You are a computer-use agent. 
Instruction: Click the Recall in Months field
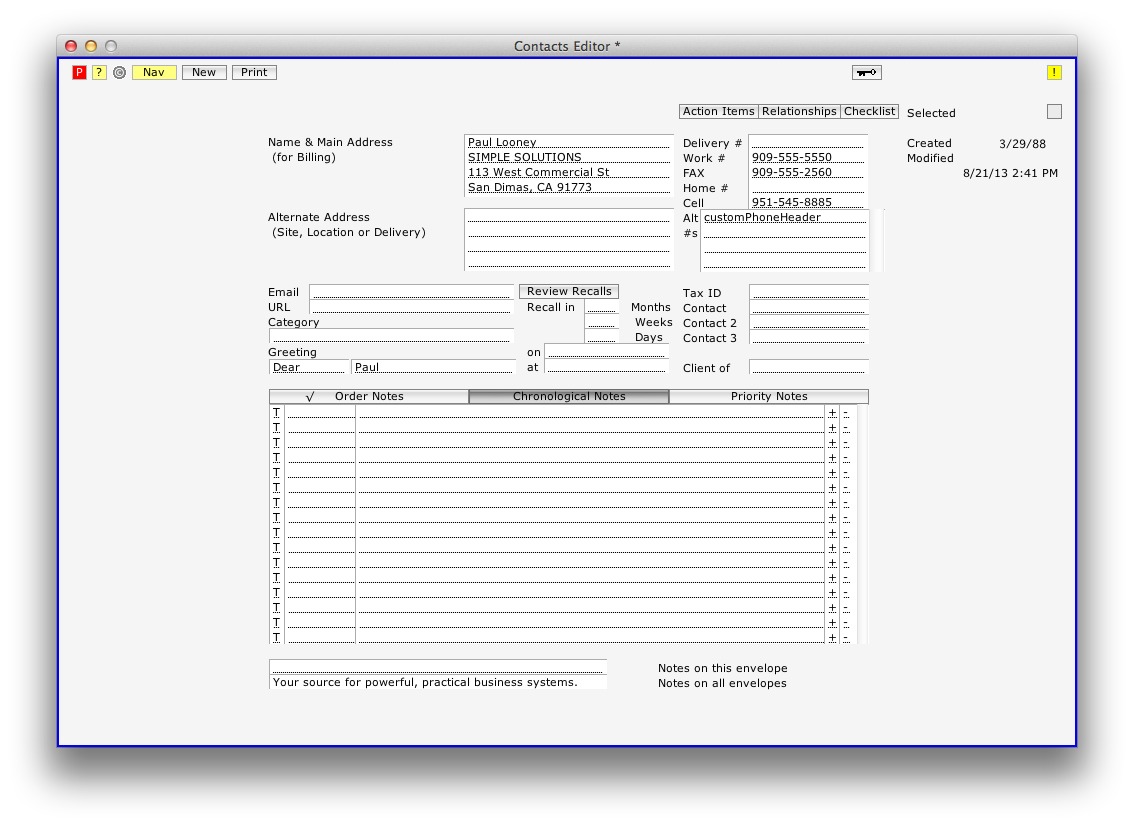602,307
